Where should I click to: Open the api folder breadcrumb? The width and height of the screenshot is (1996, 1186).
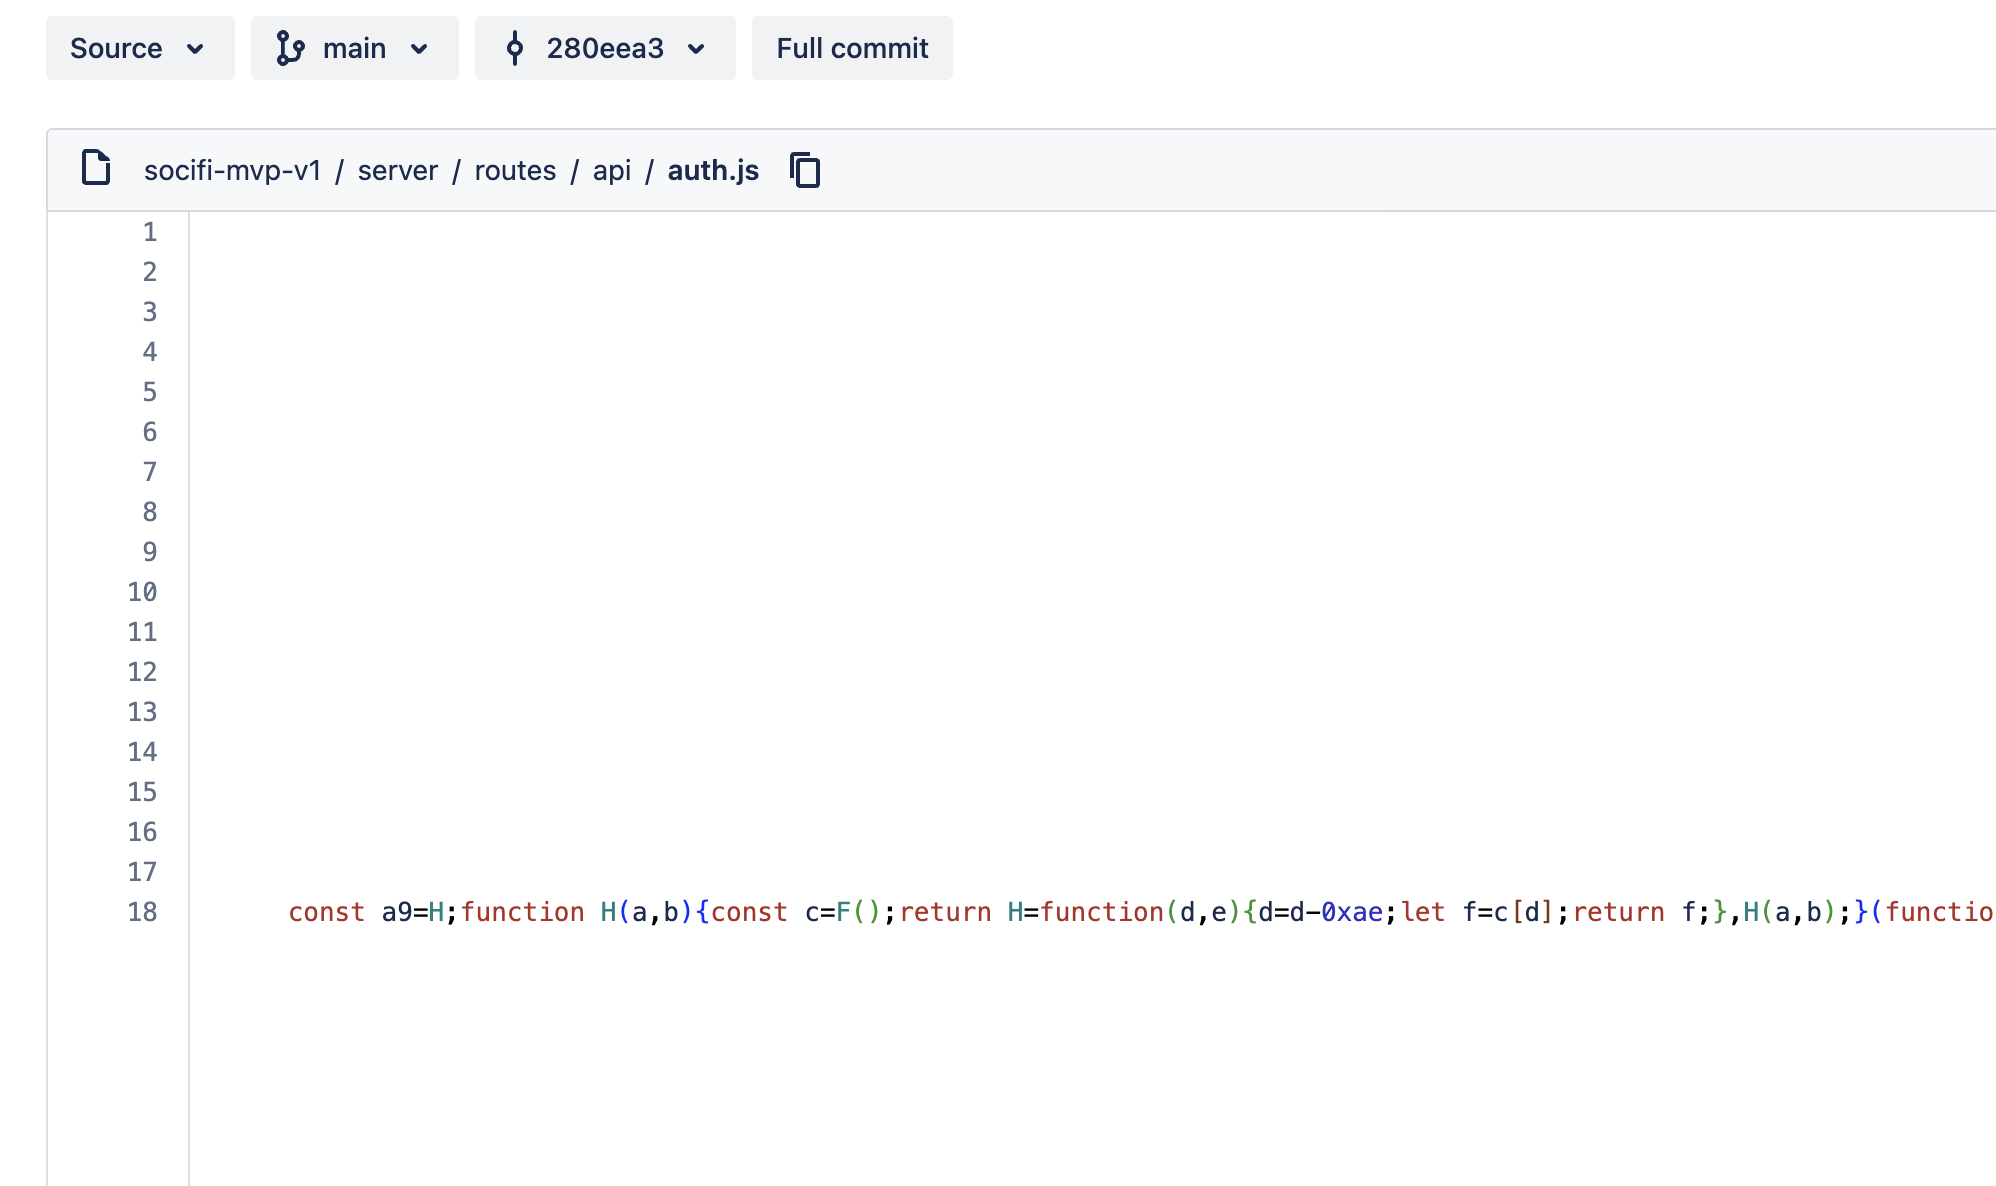pyautogui.click(x=611, y=170)
